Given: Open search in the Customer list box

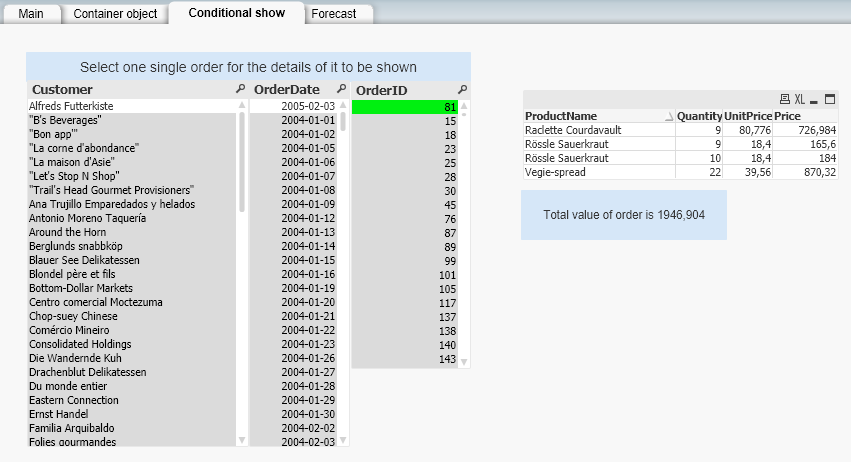Looking at the screenshot, I should (240, 89).
